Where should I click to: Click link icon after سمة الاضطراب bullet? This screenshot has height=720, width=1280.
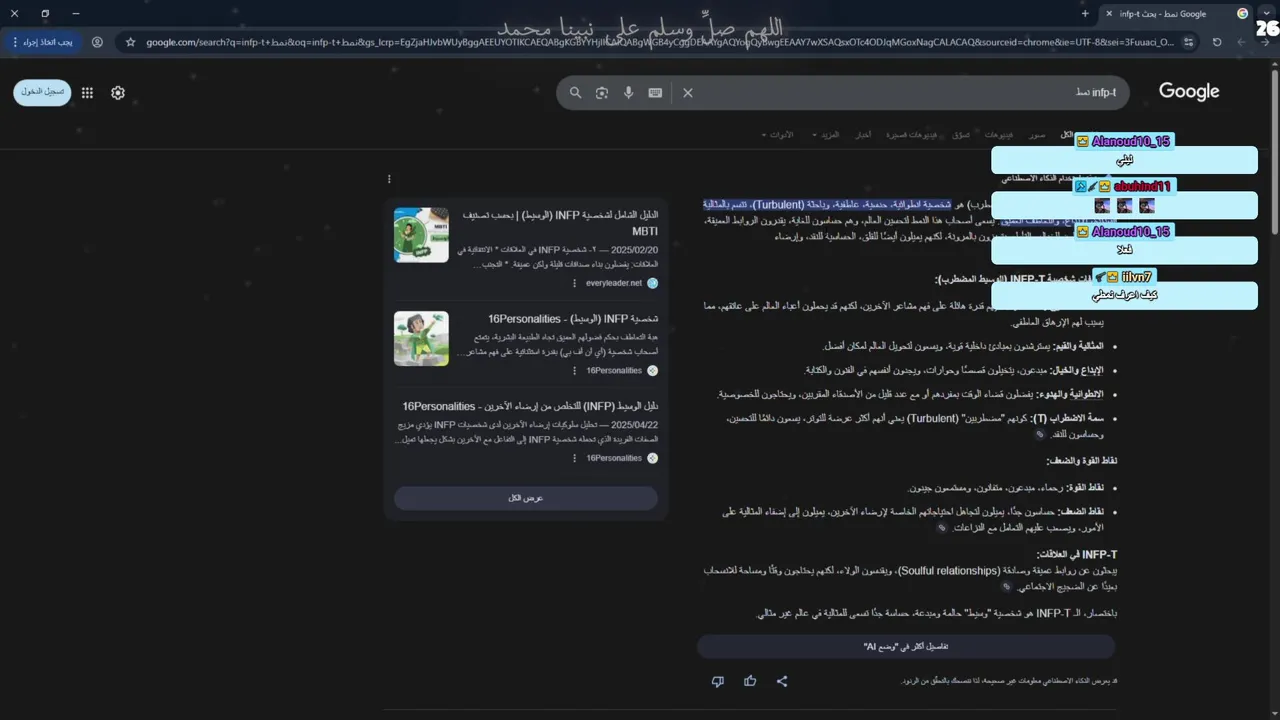pyautogui.click(x=1040, y=434)
